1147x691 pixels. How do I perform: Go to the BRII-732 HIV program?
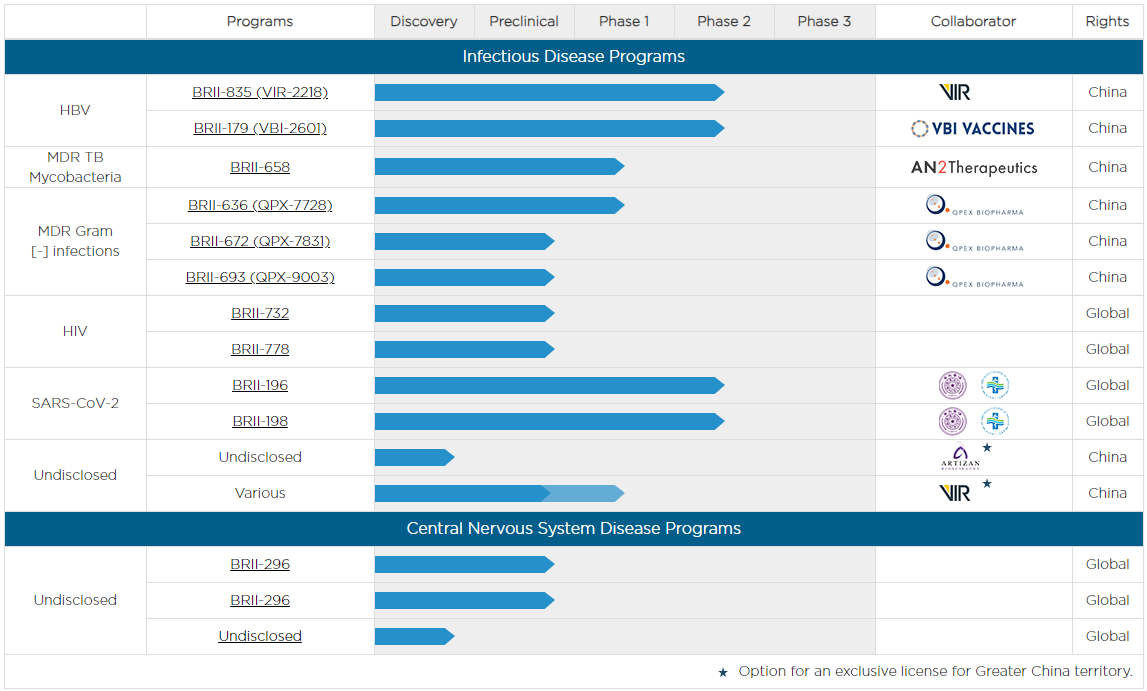point(260,313)
